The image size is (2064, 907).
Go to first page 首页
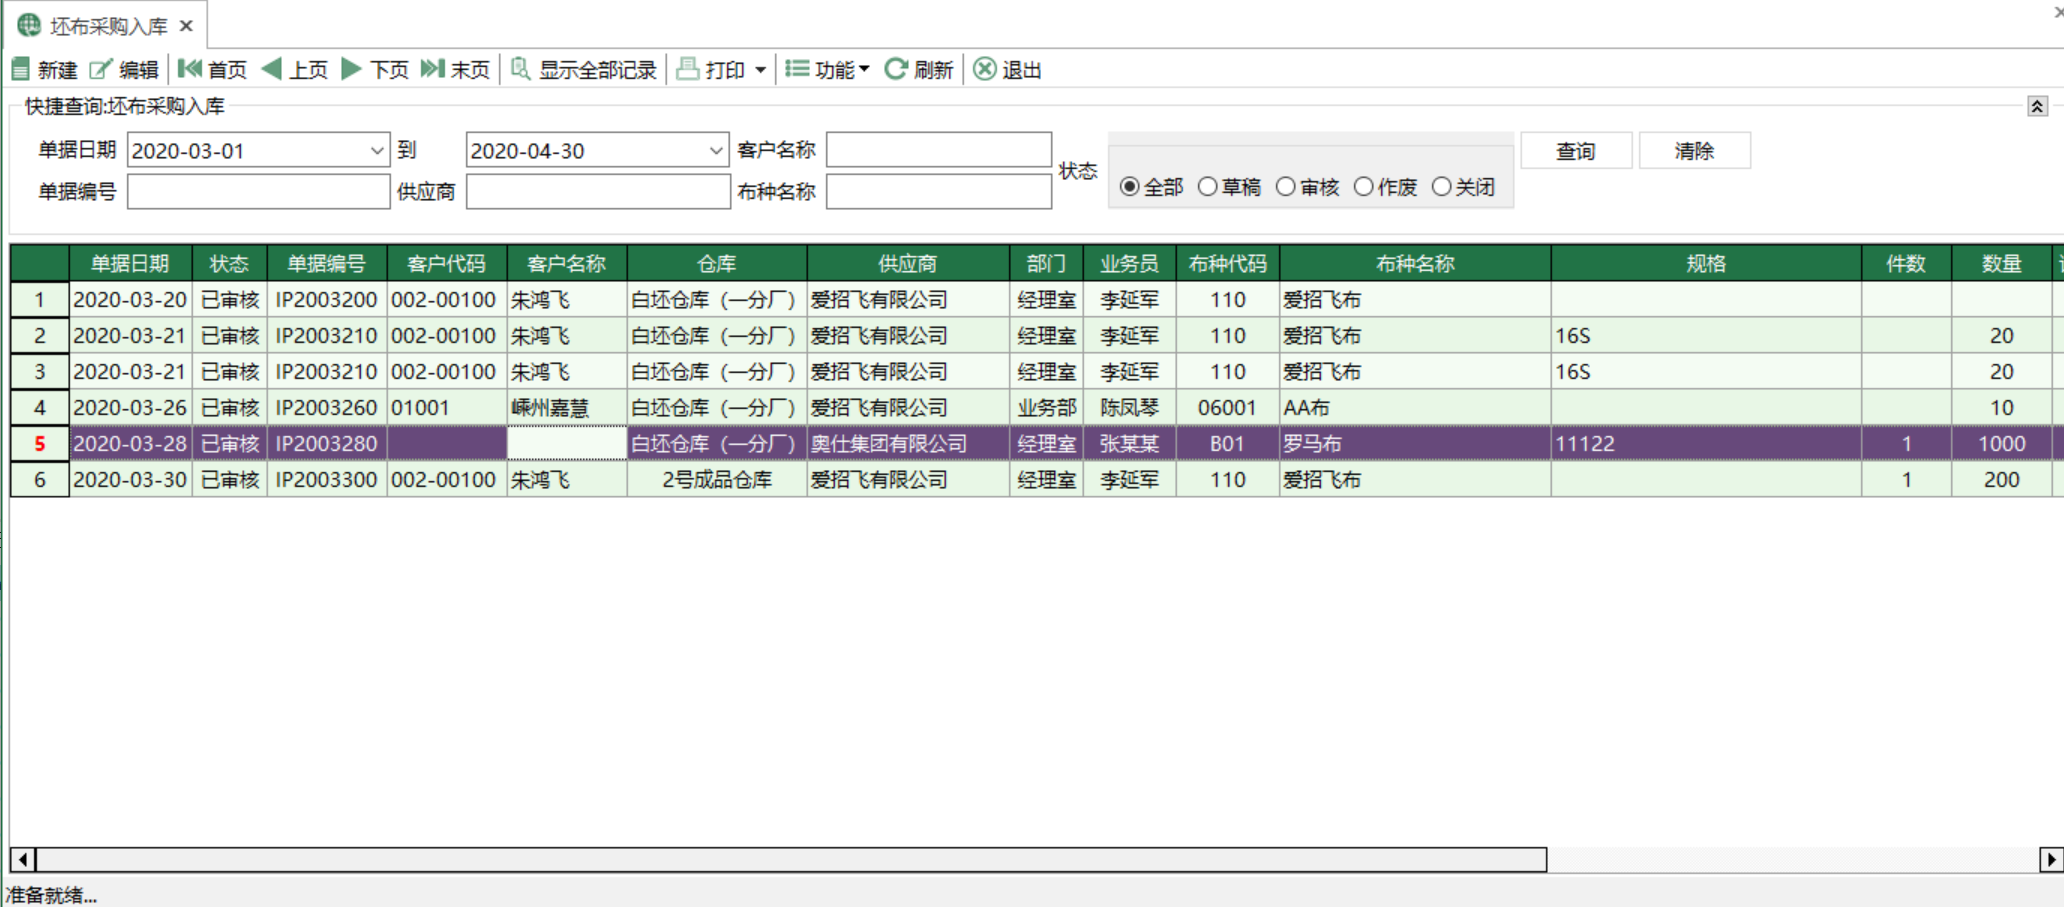click(212, 69)
